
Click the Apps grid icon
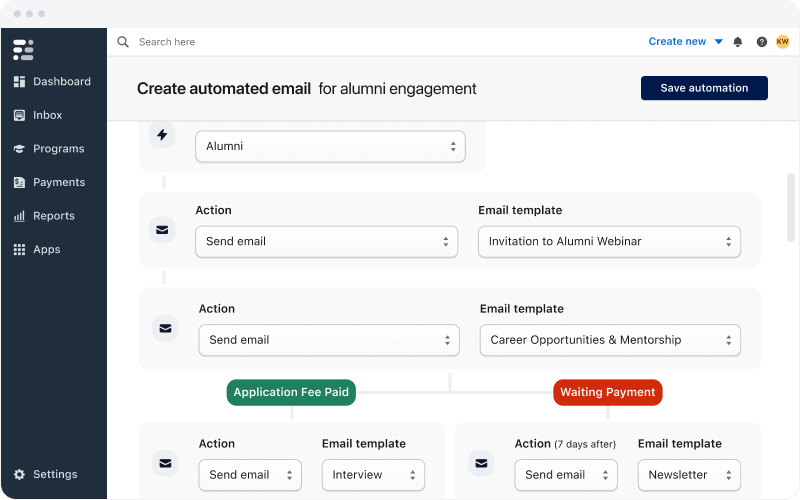19,249
